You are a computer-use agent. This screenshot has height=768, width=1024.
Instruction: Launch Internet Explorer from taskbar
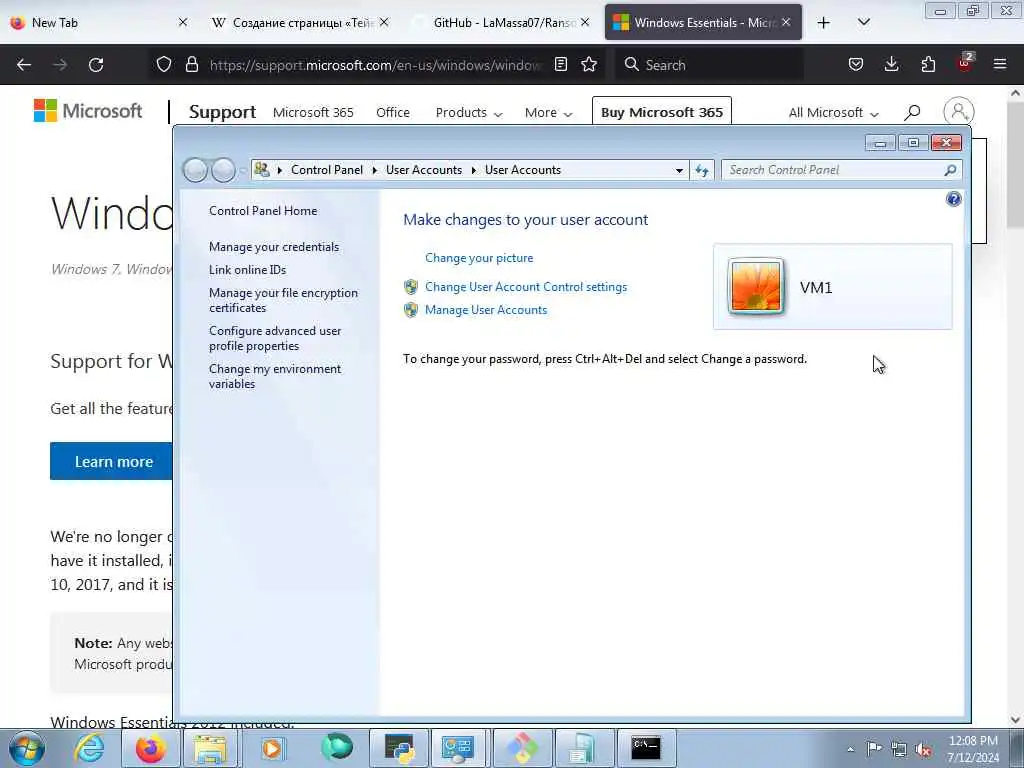pos(89,748)
